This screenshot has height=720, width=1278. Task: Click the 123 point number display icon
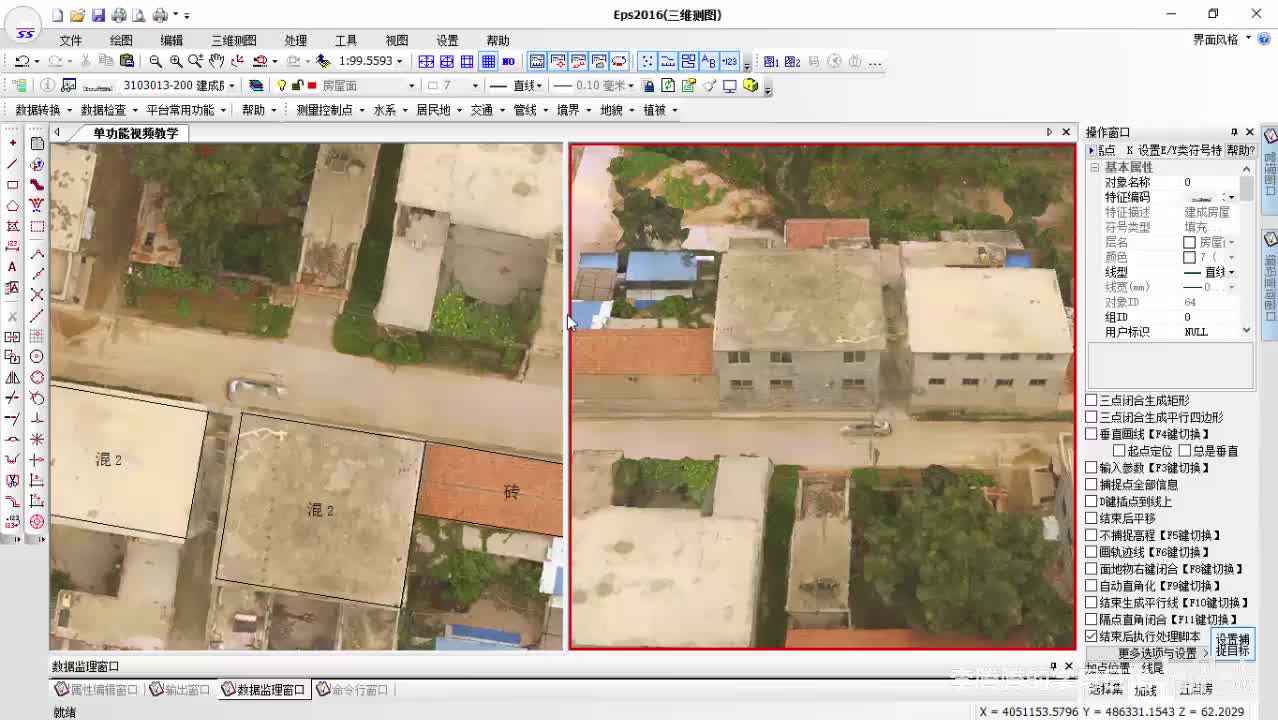point(730,61)
